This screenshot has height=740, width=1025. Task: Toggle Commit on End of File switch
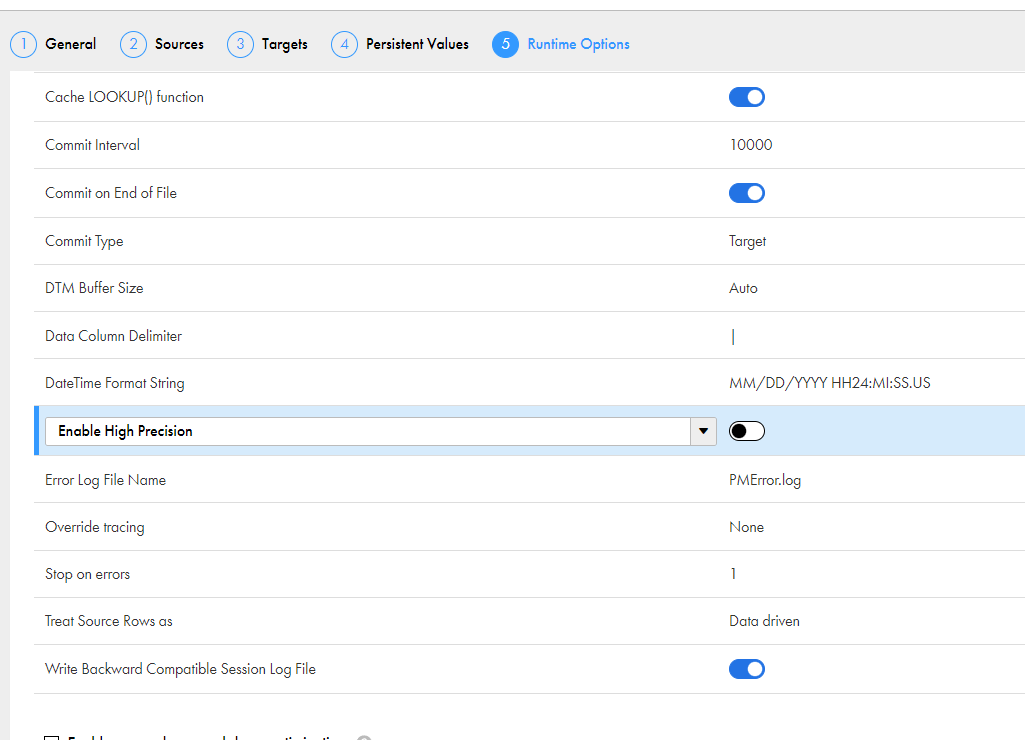[x=747, y=193]
